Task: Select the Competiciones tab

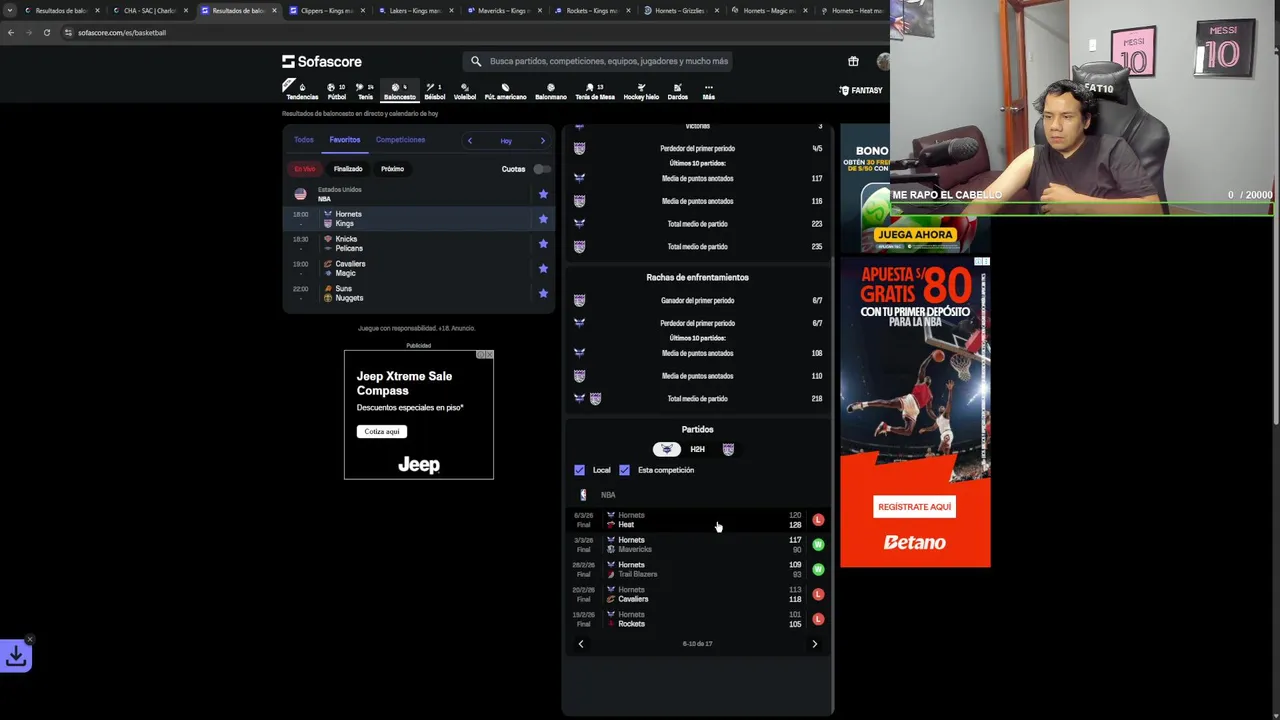Action: coord(400,140)
